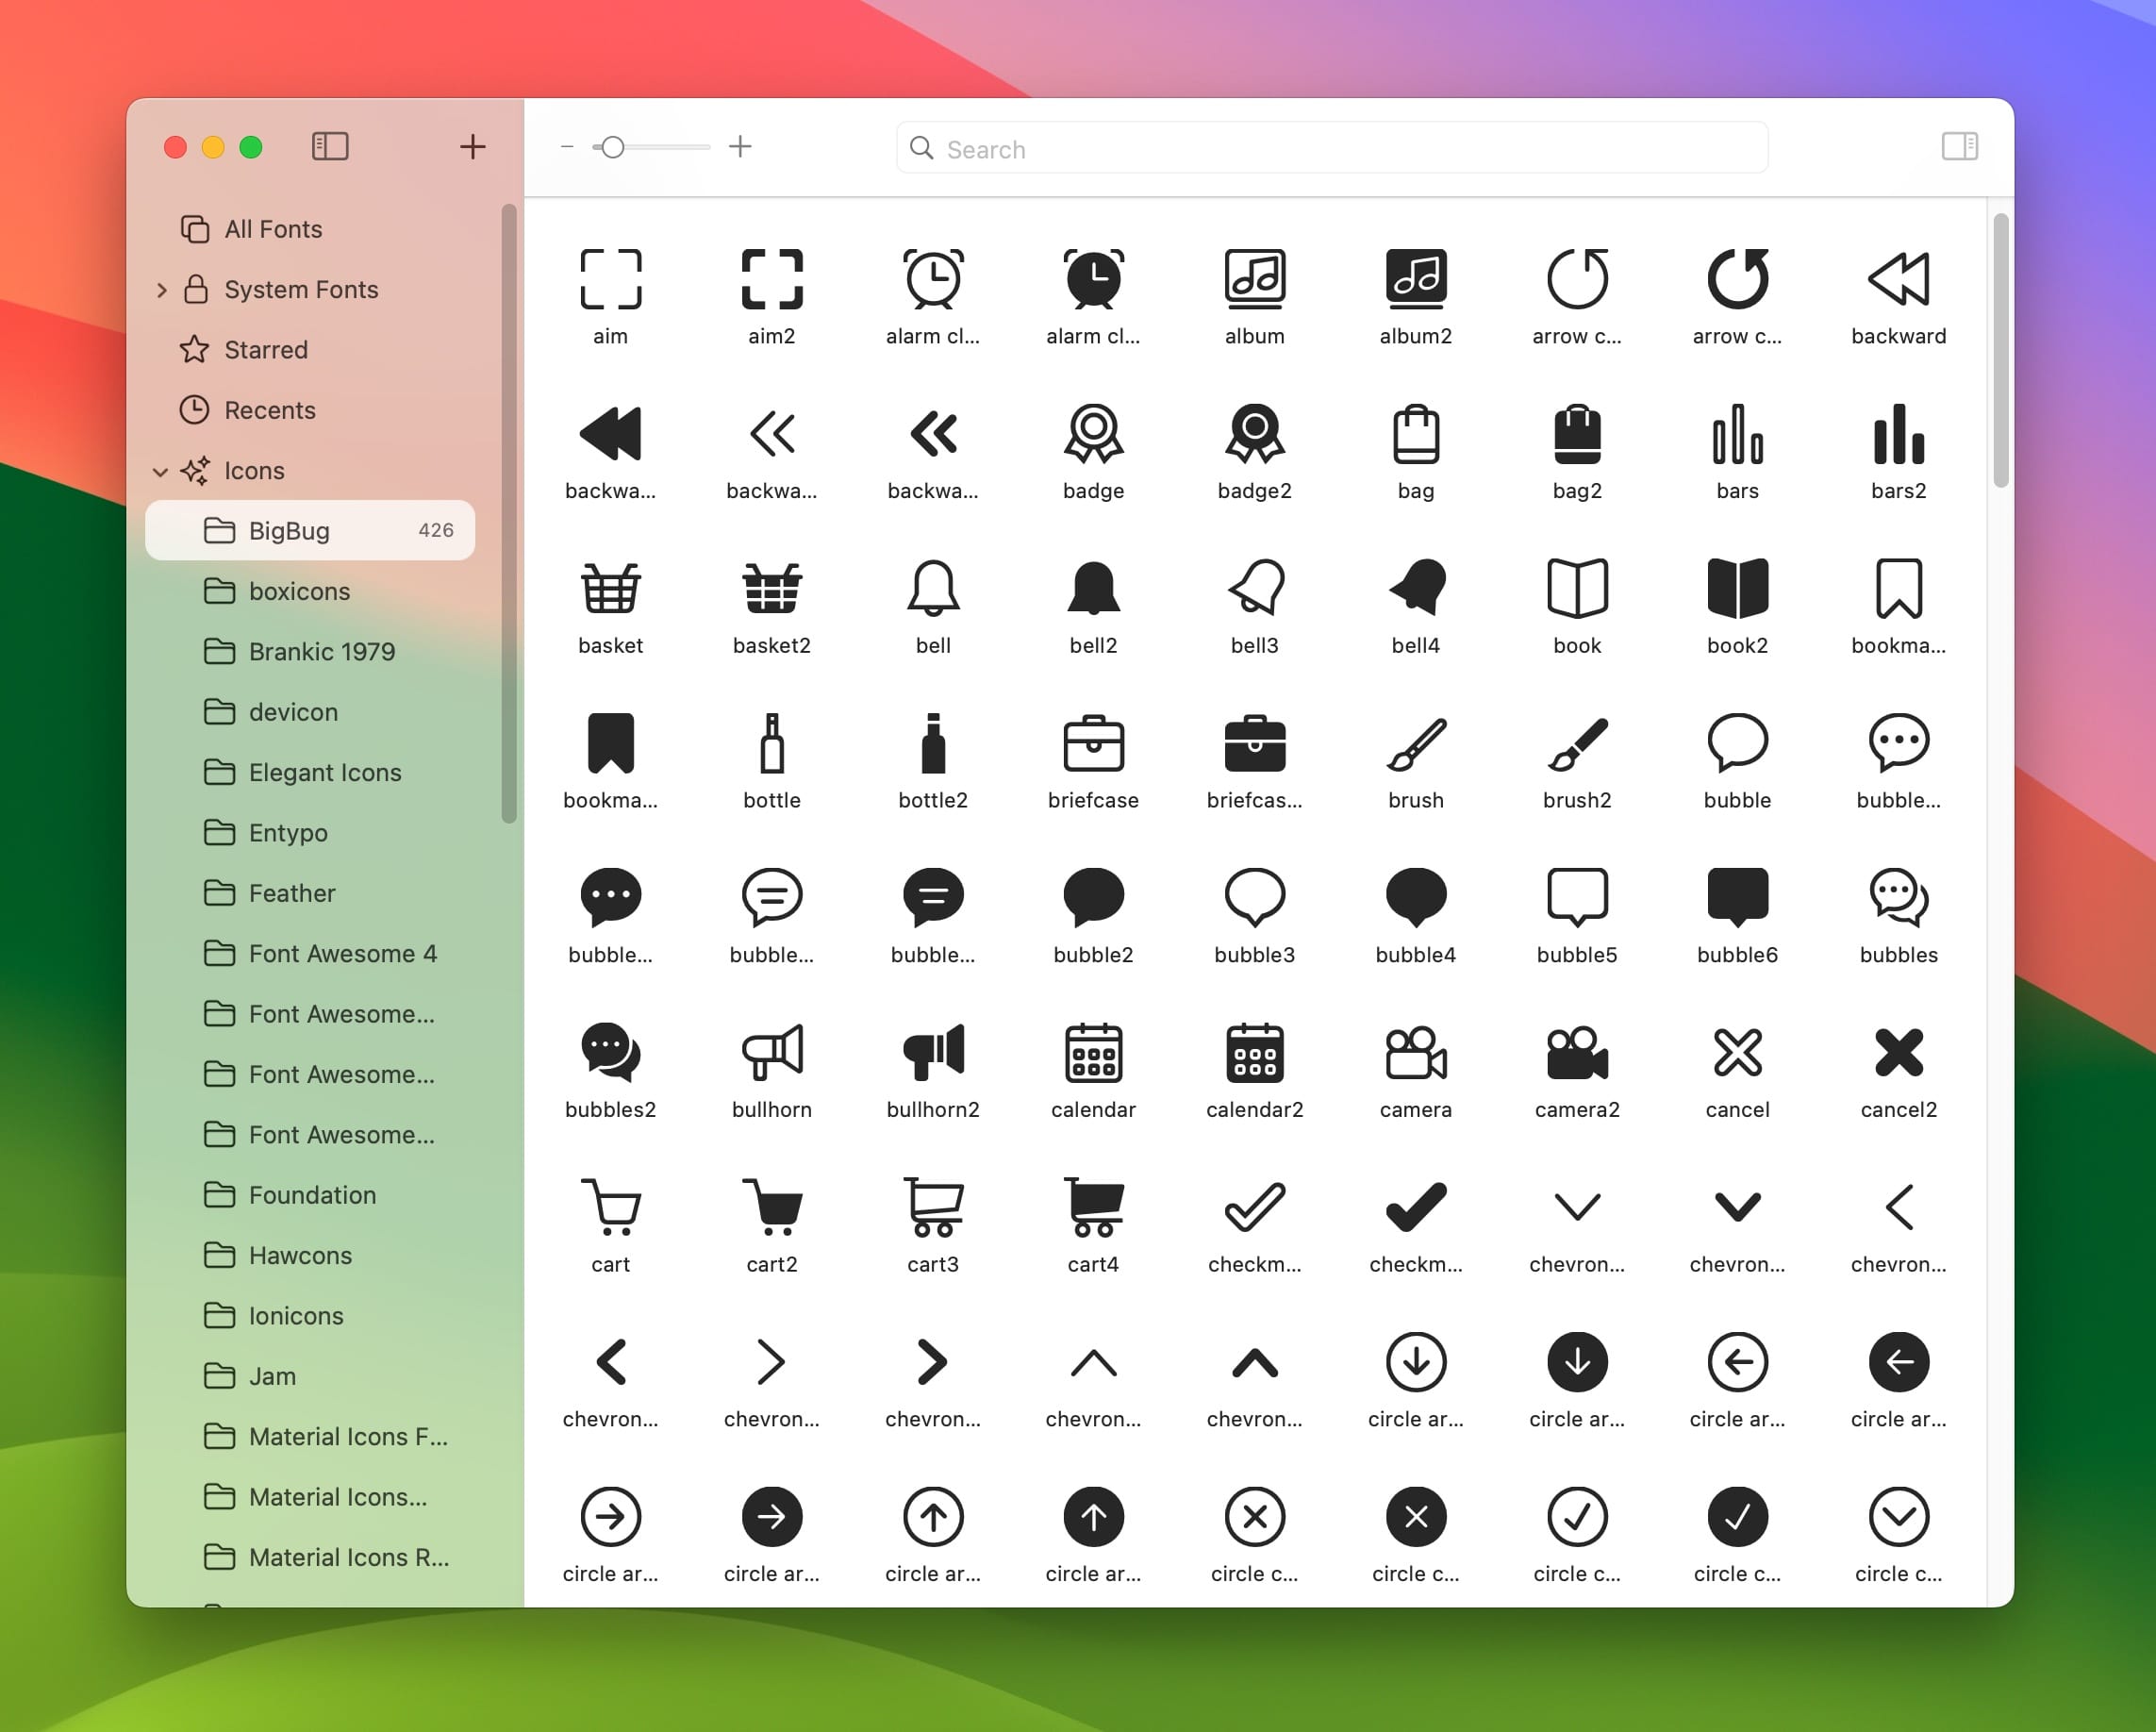This screenshot has width=2156, height=1732.
Task: Increase preview size with plus button
Action: pyautogui.click(x=740, y=147)
